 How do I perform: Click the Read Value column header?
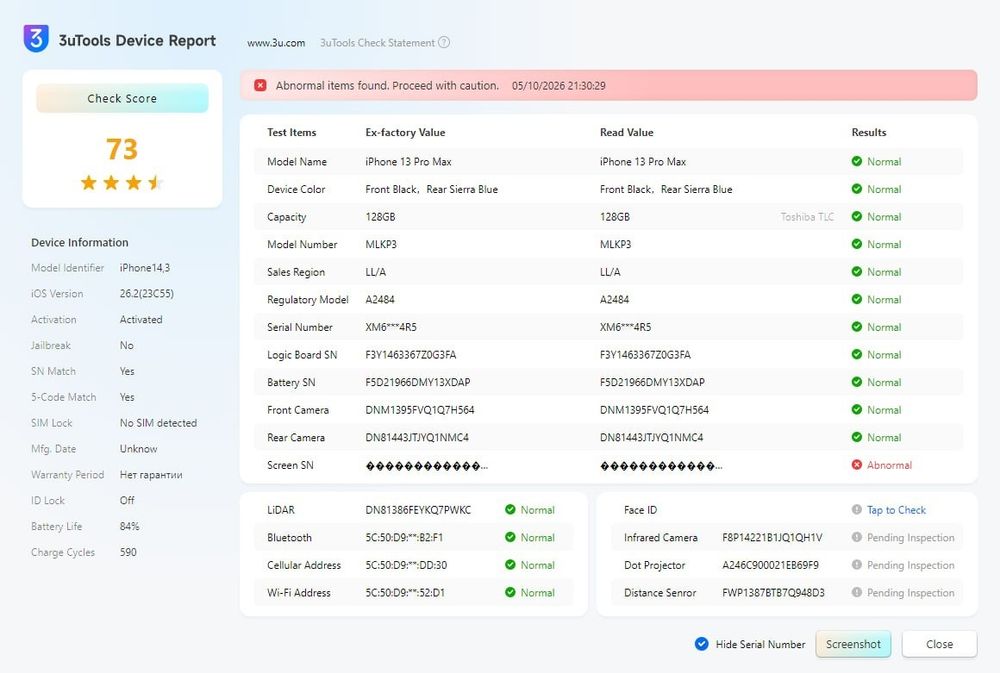coord(626,132)
